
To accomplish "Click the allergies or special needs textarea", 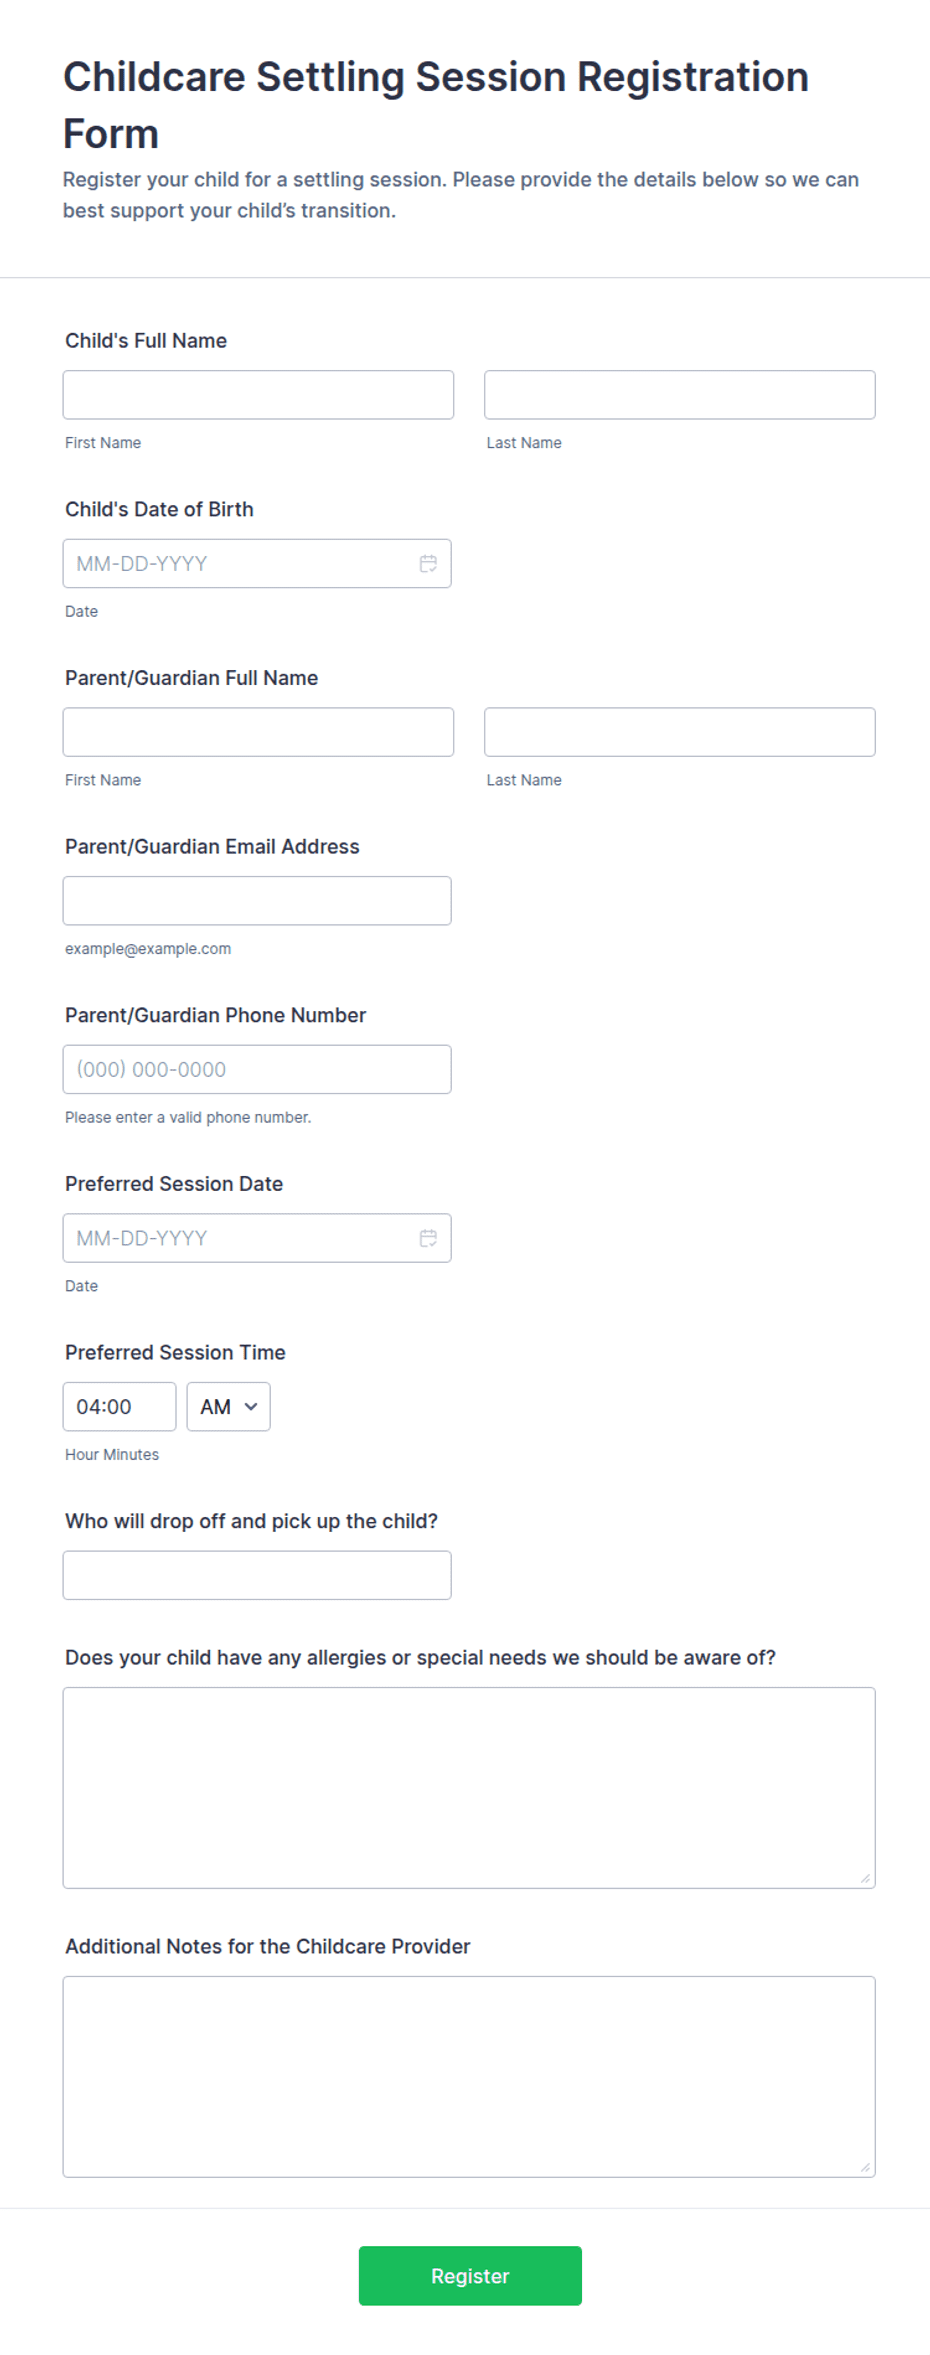I will pos(469,1788).
